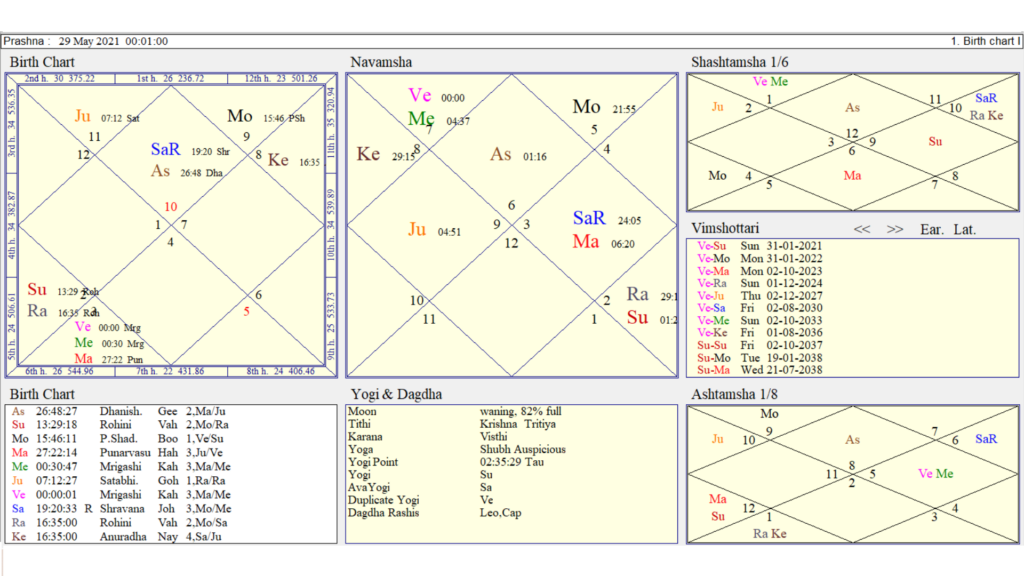
Task: Click the Yogi & Dagdha panel title
Action: pyautogui.click(x=396, y=394)
